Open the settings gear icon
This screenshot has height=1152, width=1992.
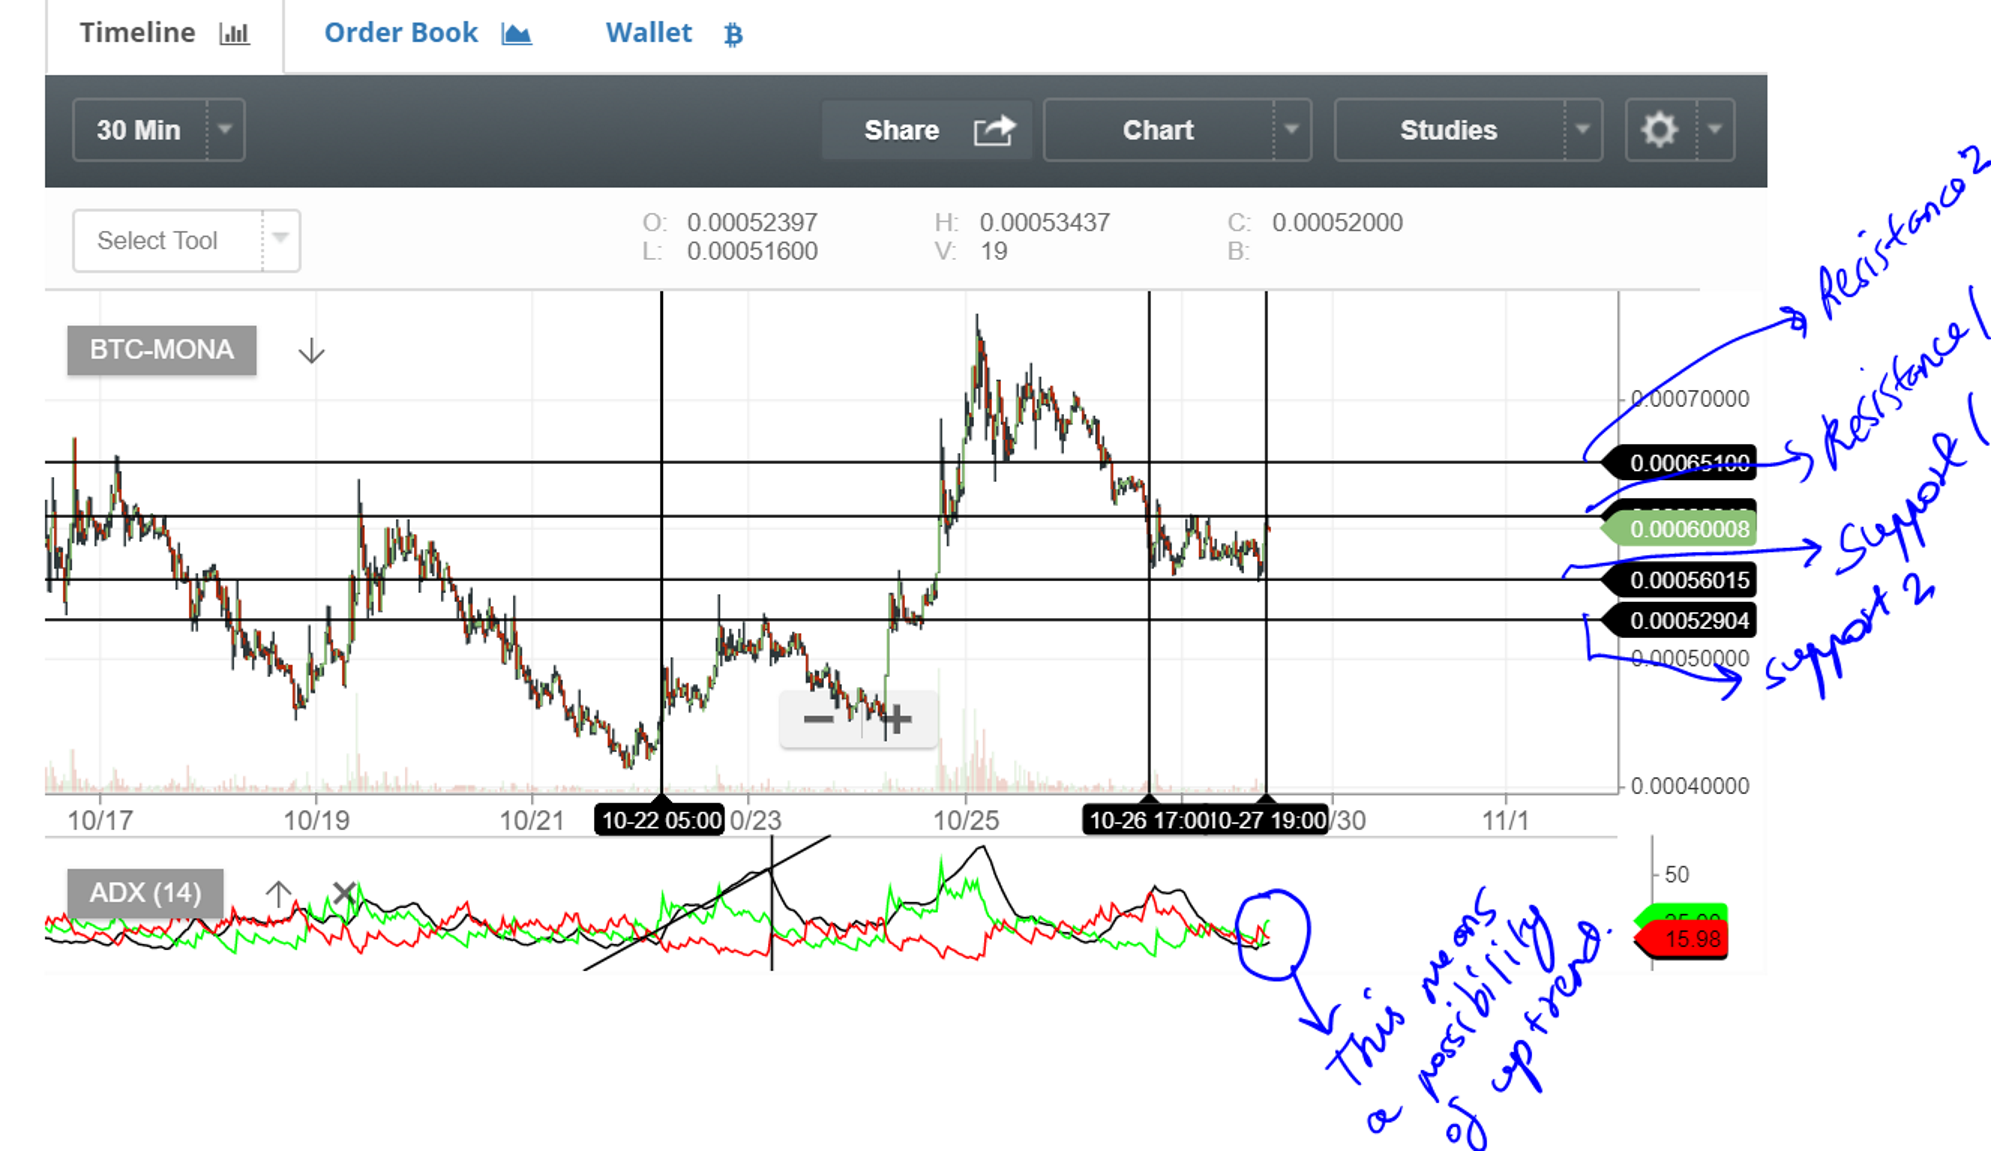(1659, 130)
